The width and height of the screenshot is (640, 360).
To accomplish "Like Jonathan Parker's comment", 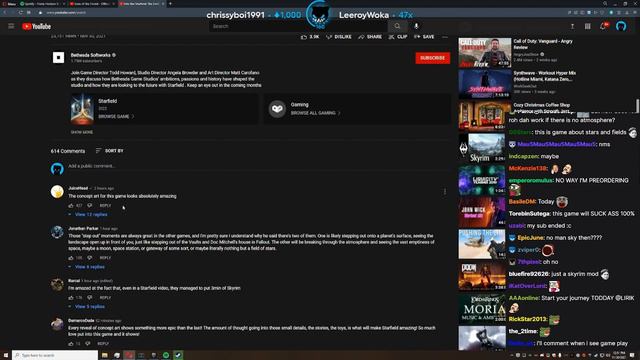I will 71,258.
